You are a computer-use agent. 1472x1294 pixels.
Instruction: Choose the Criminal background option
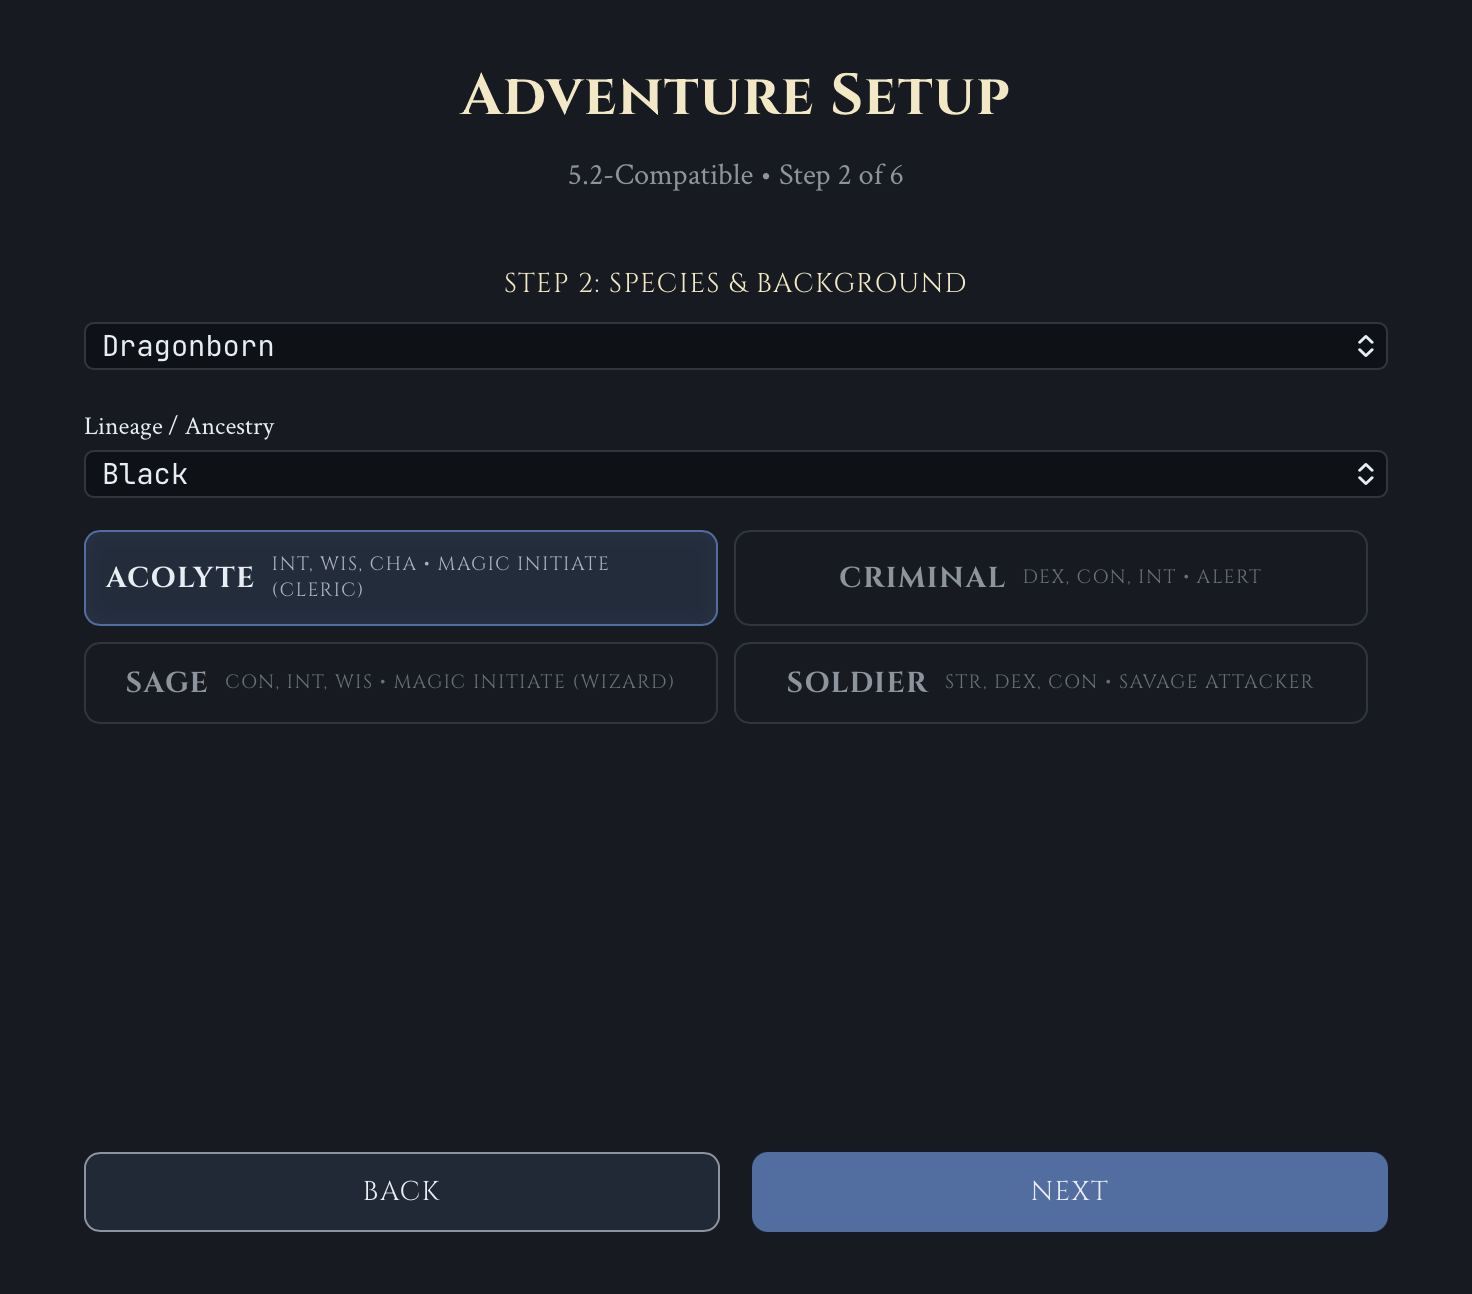coord(1051,578)
